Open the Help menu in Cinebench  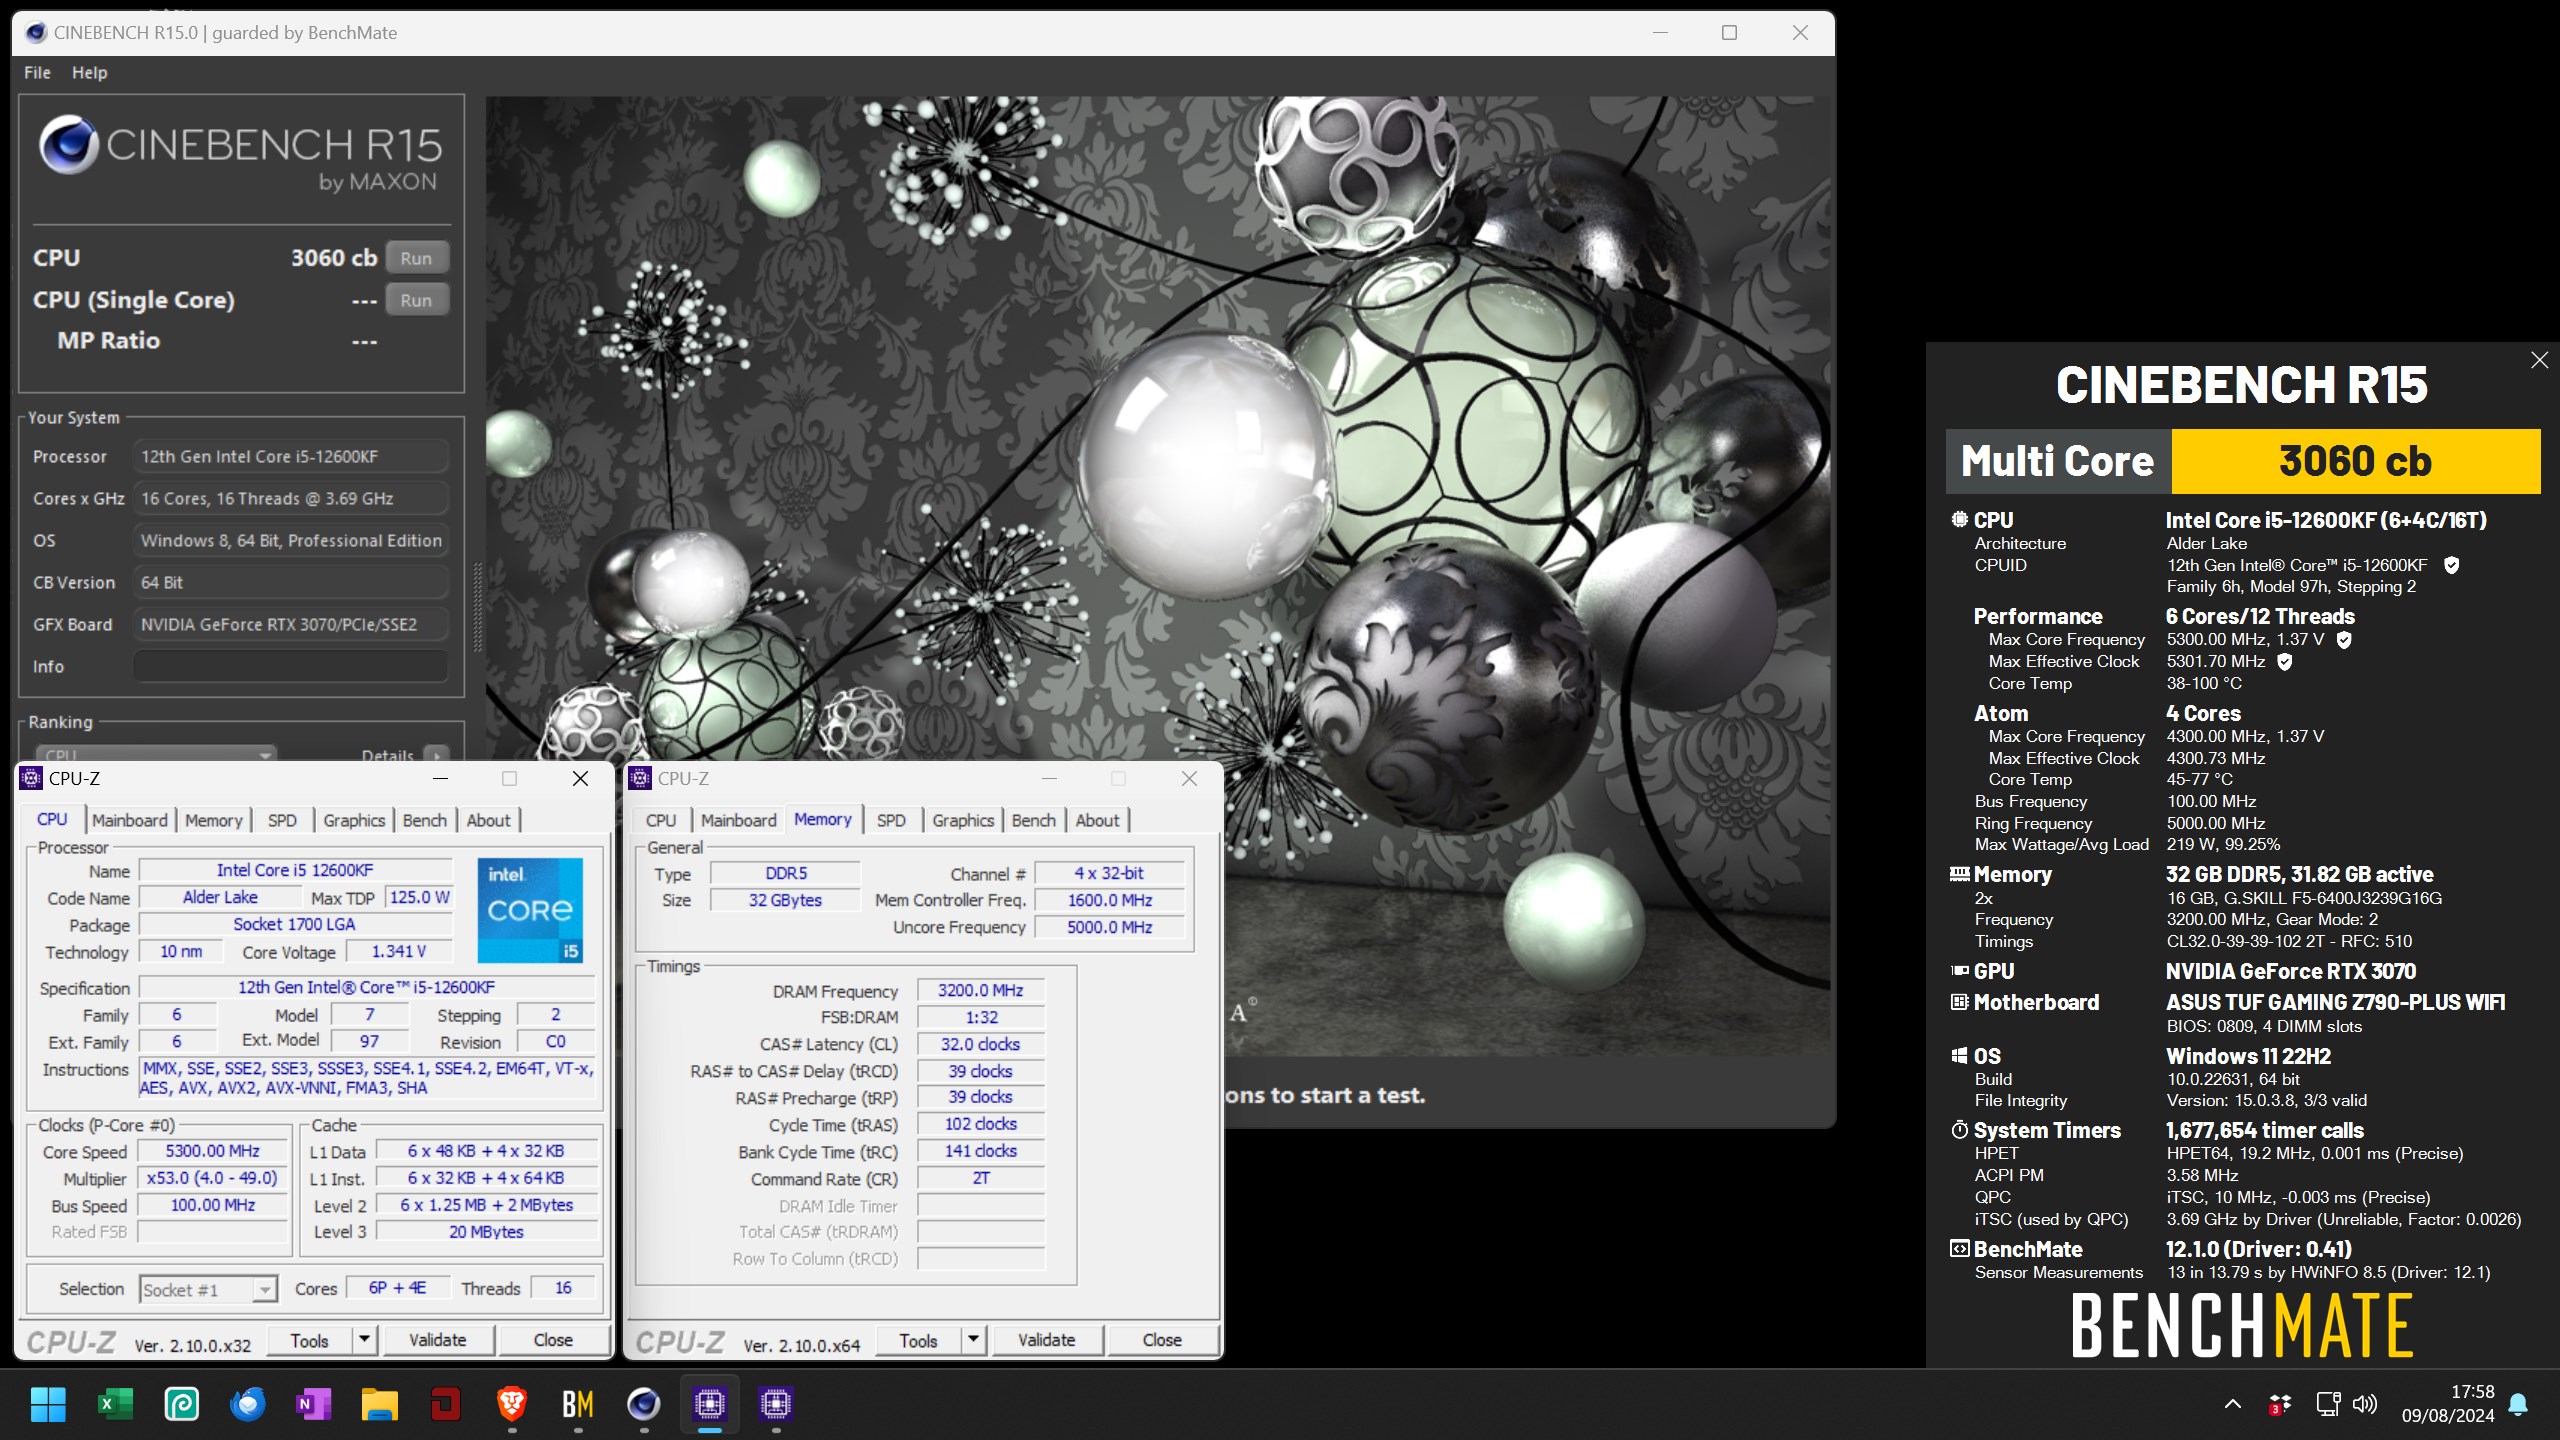pyautogui.click(x=89, y=72)
